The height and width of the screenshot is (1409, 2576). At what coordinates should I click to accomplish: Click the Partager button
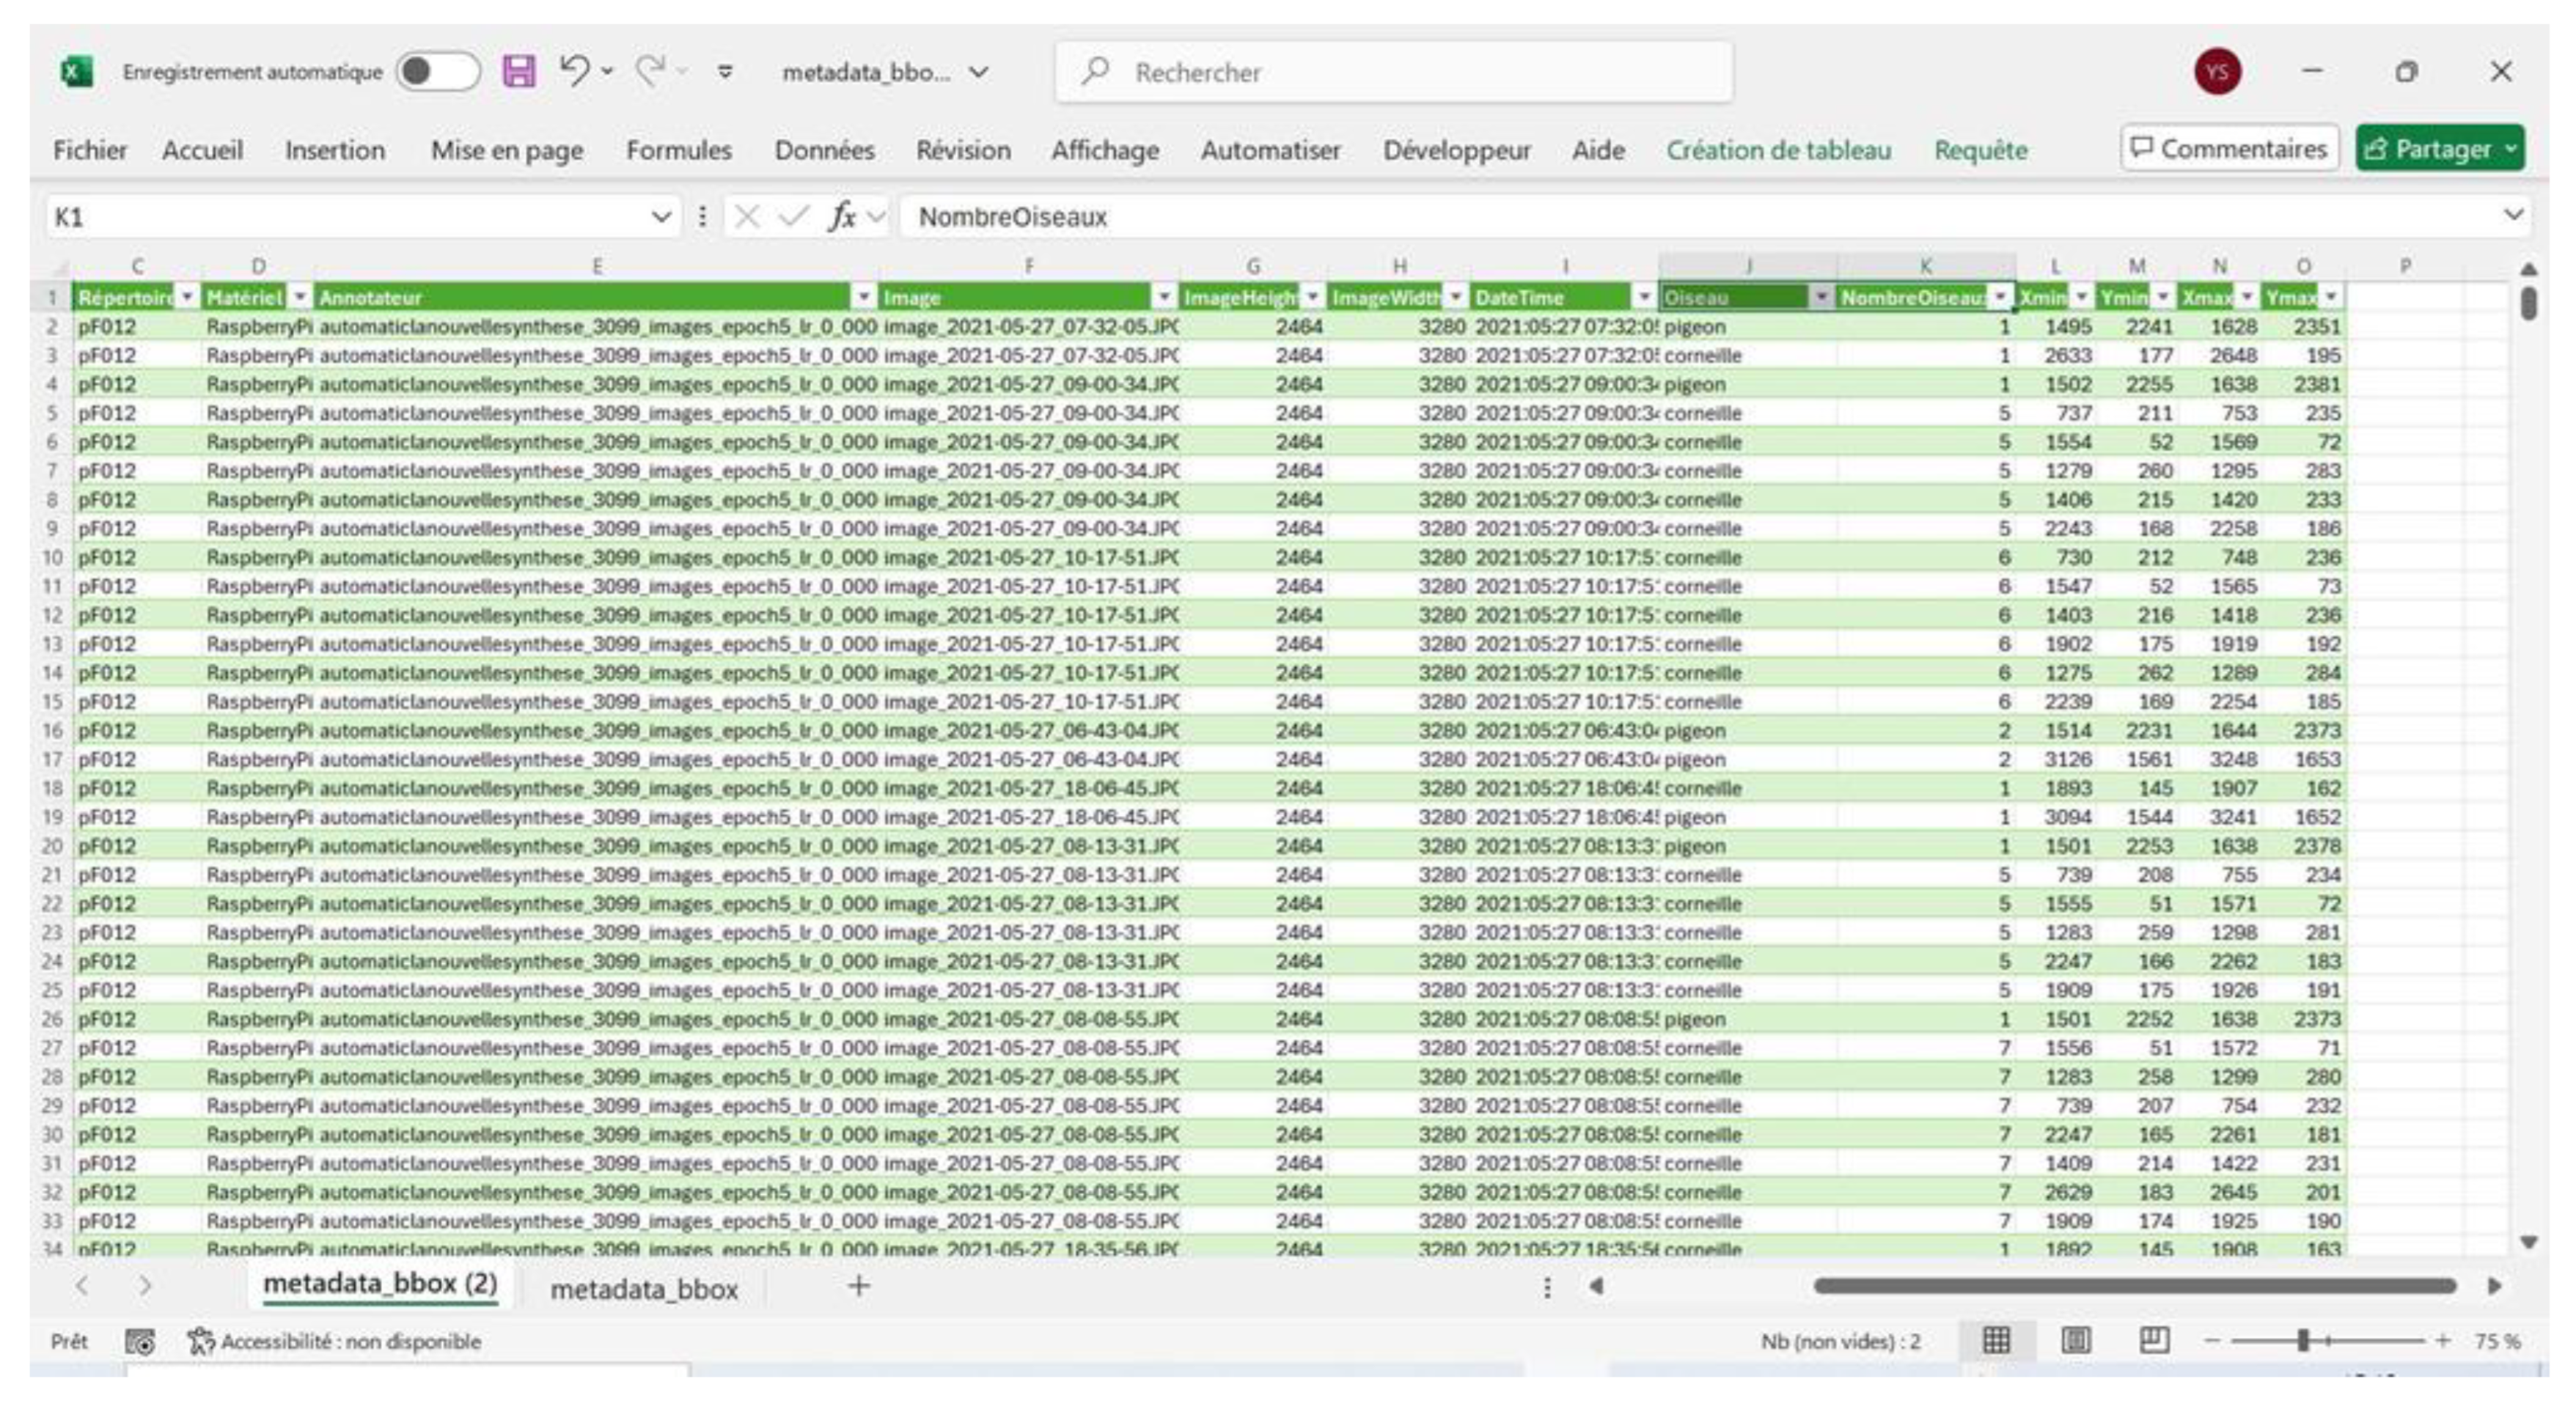pos(2430,149)
